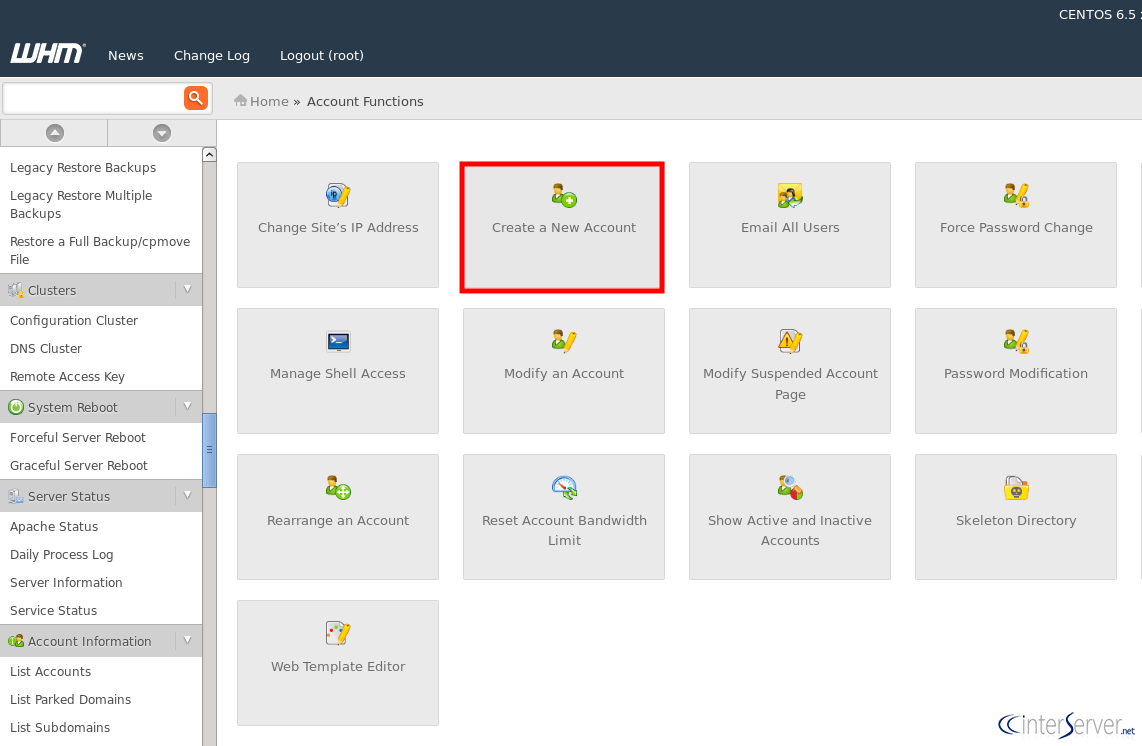Click the Clusters section icon
1142x746 pixels.
click(15, 290)
